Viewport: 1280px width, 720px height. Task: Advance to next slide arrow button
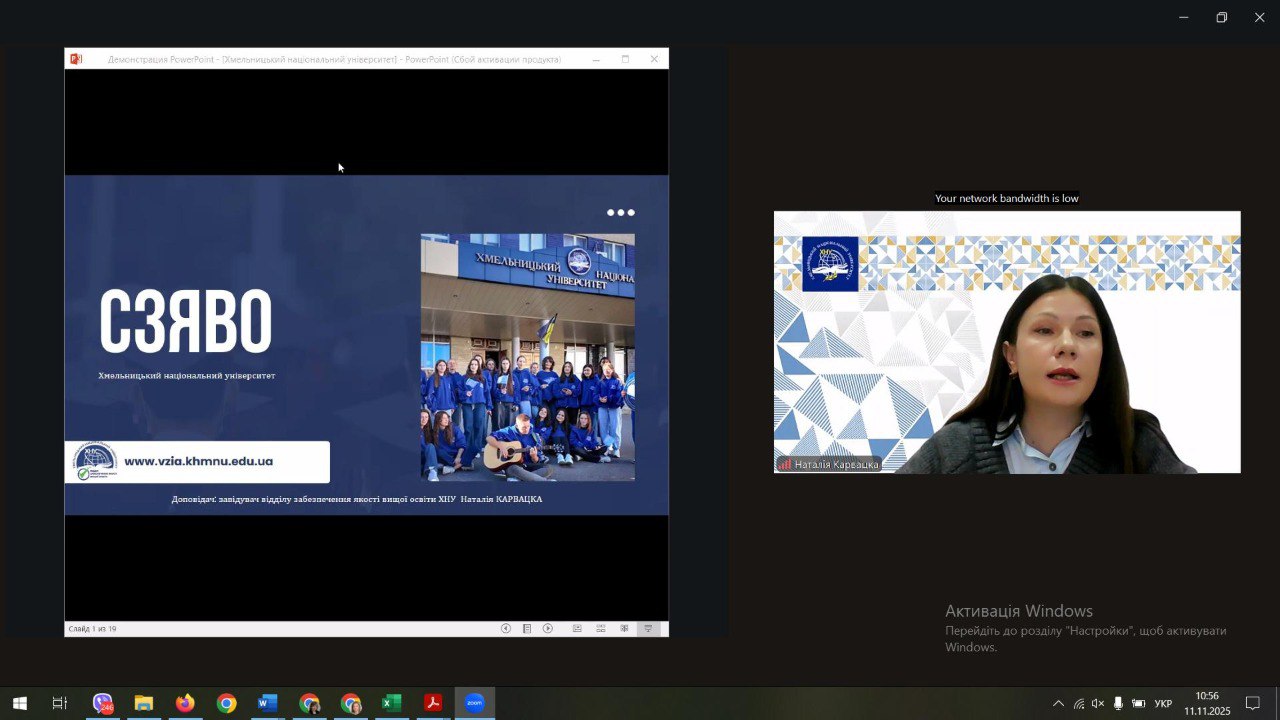pos(548,629)
